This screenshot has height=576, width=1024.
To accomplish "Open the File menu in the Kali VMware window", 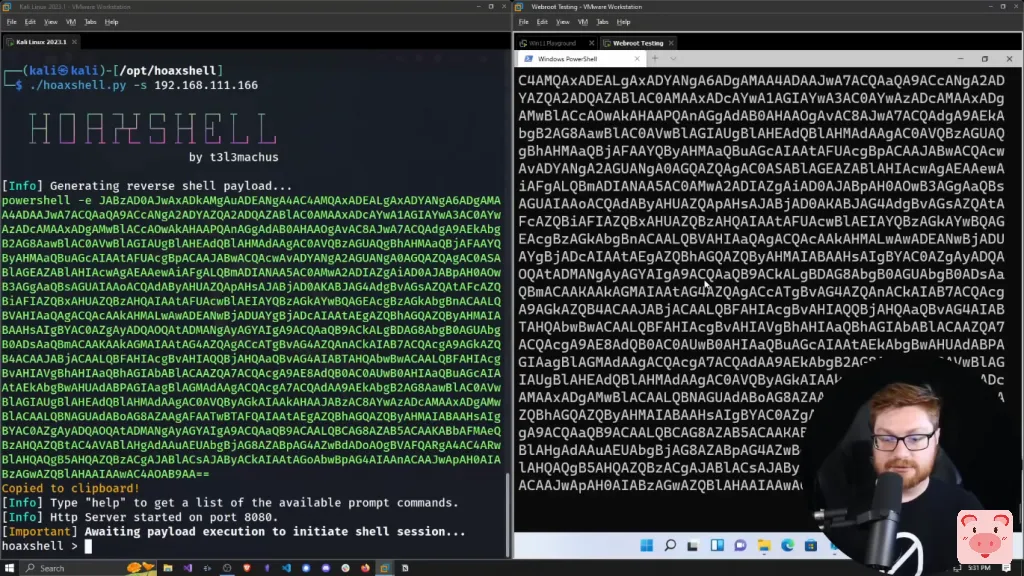I will tap(12, 22).
